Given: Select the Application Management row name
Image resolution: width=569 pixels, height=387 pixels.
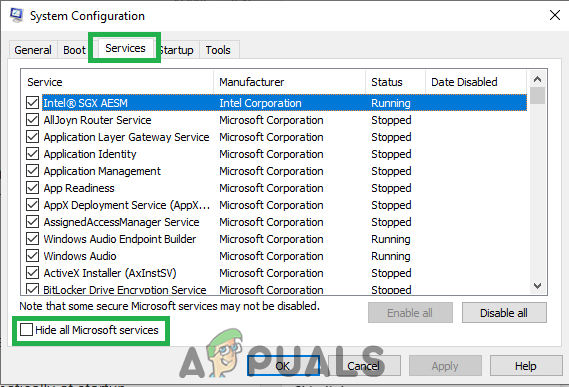Looking at the screenshot, I should coord(102,171).
